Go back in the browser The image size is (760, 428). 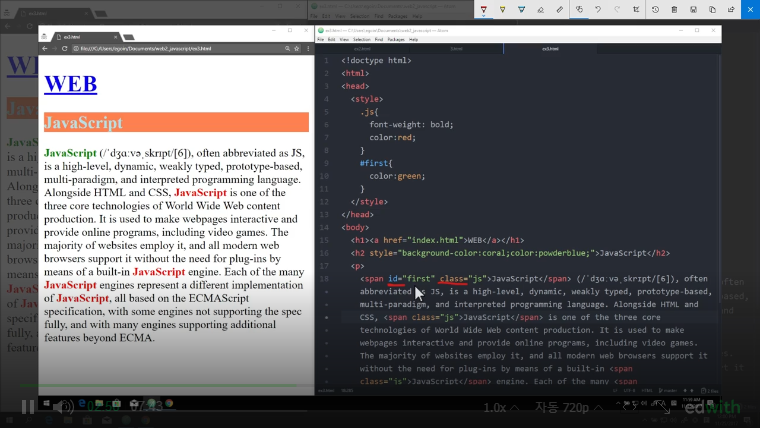45,48
